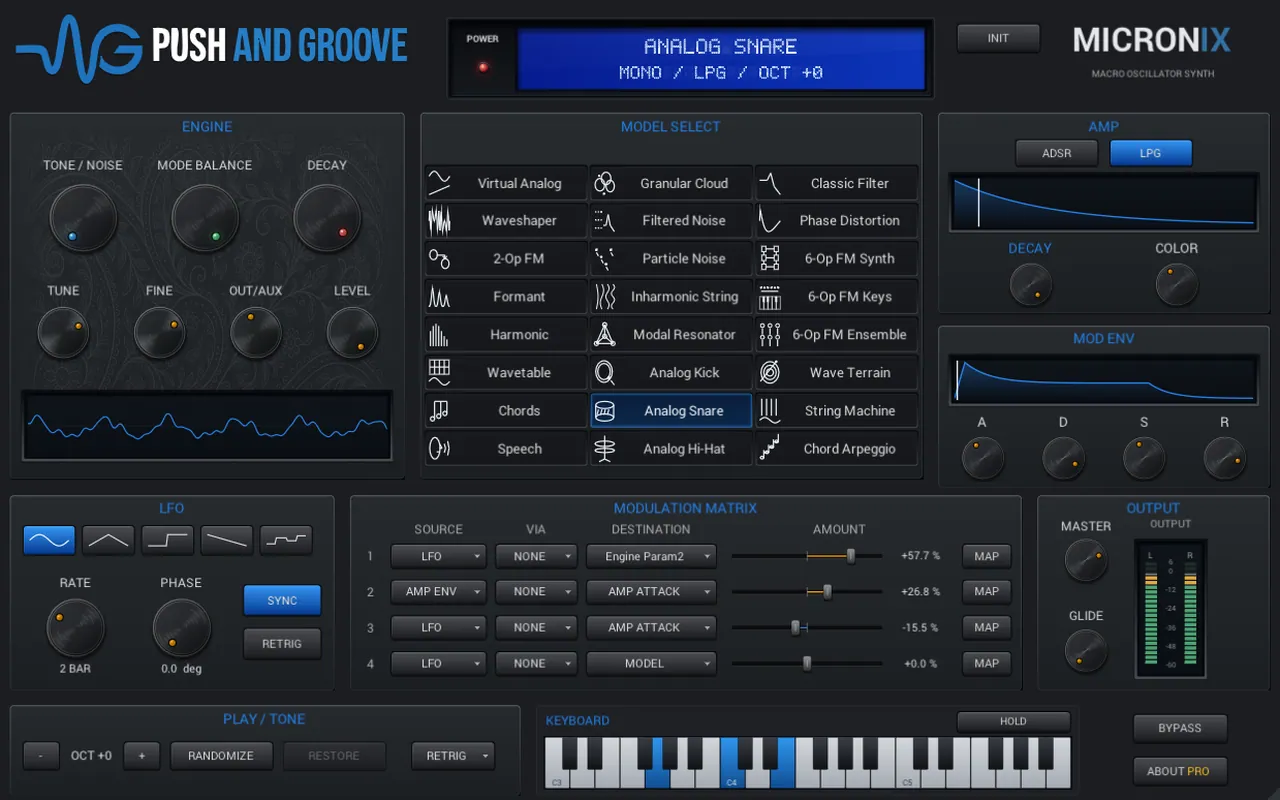Toggle keyboard HOLD

(x=1013, y=721)
